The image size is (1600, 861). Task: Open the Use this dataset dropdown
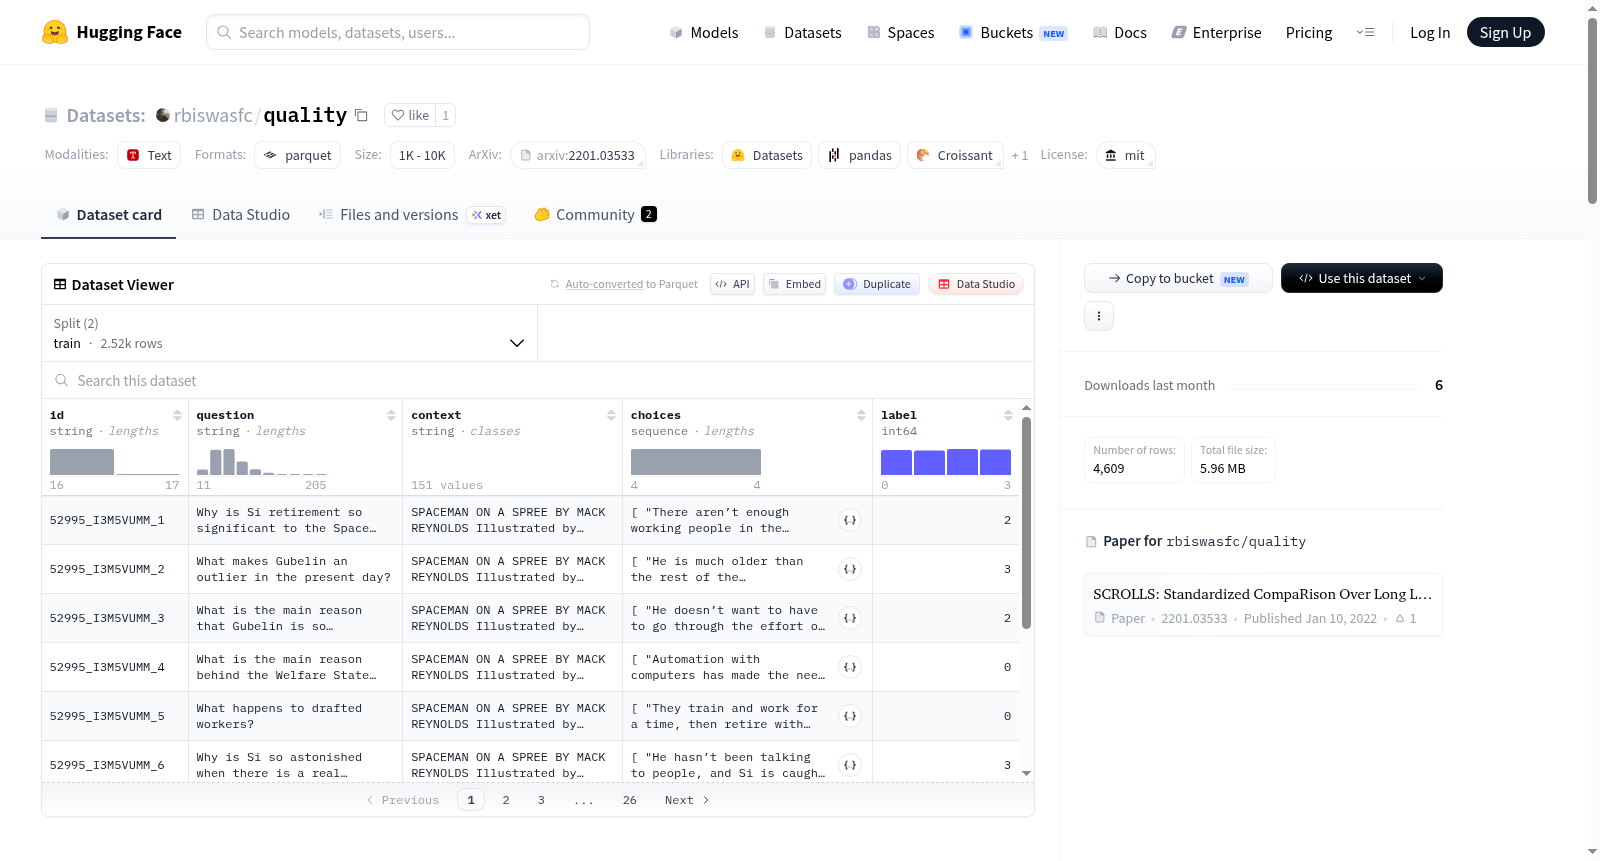[x=1361, y=278]
